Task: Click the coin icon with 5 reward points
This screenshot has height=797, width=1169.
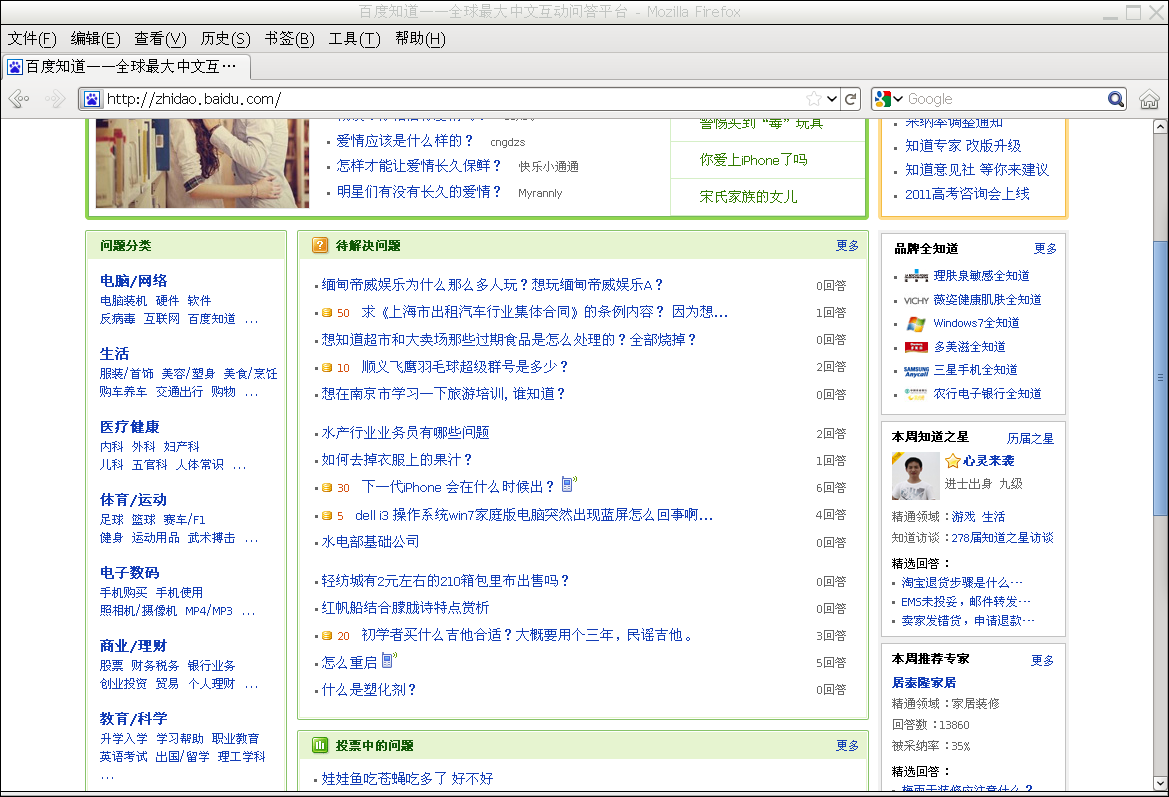Action: pos(327,515)
